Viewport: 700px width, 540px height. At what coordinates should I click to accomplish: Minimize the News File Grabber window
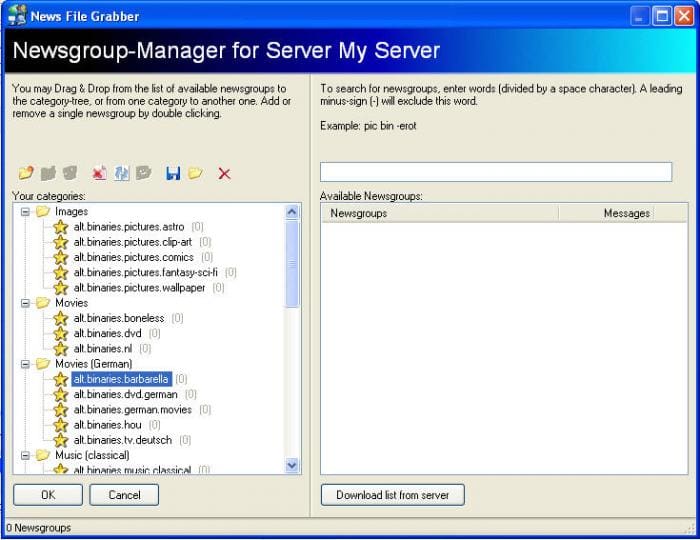640,16
